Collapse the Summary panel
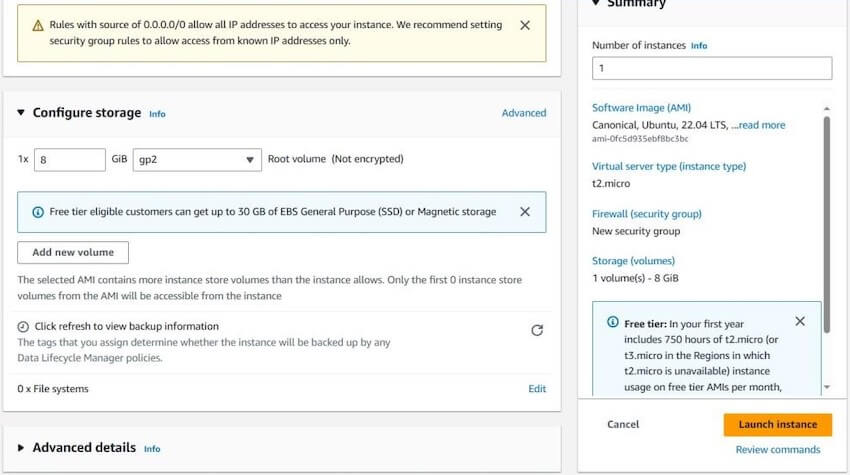The image size is (850, 475). tap(596, 3)
